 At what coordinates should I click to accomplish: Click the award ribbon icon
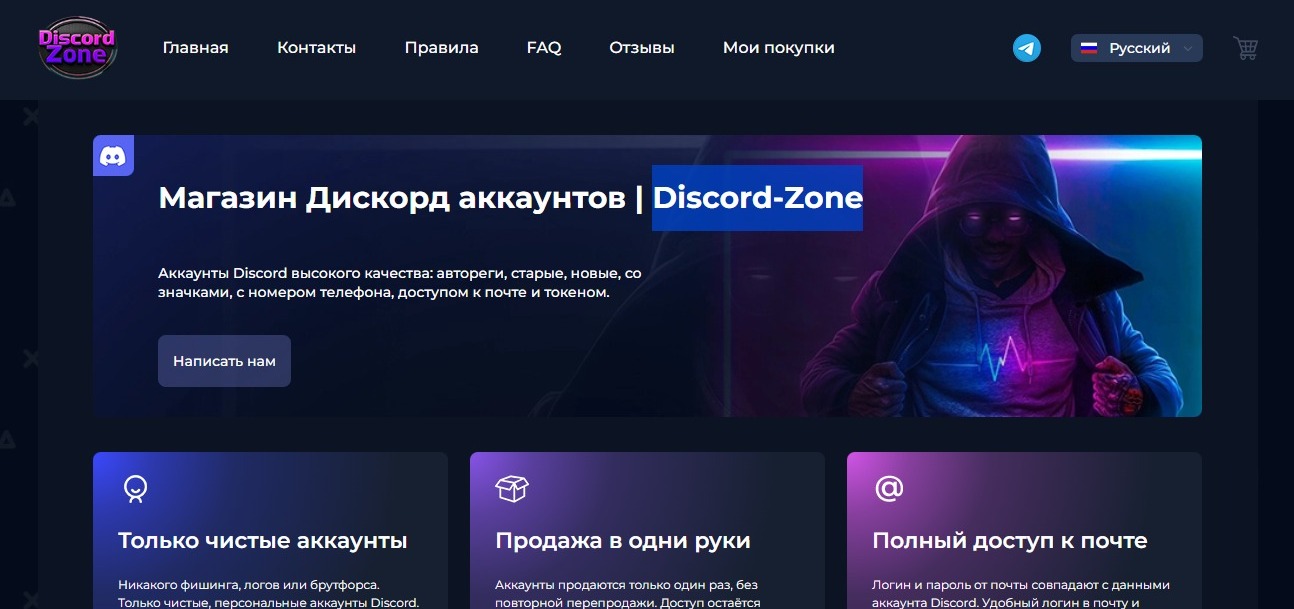pyautogui.click(x=135, y=488)
